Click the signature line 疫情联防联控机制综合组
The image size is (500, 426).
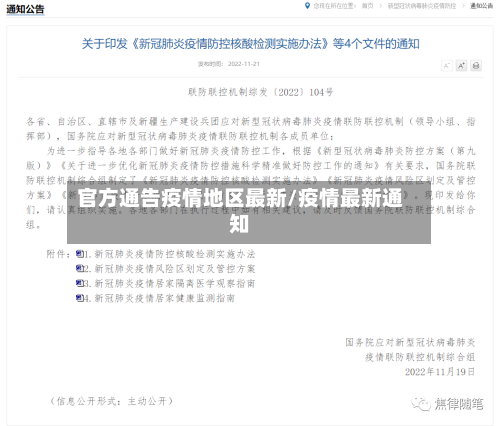pos(420,357)
